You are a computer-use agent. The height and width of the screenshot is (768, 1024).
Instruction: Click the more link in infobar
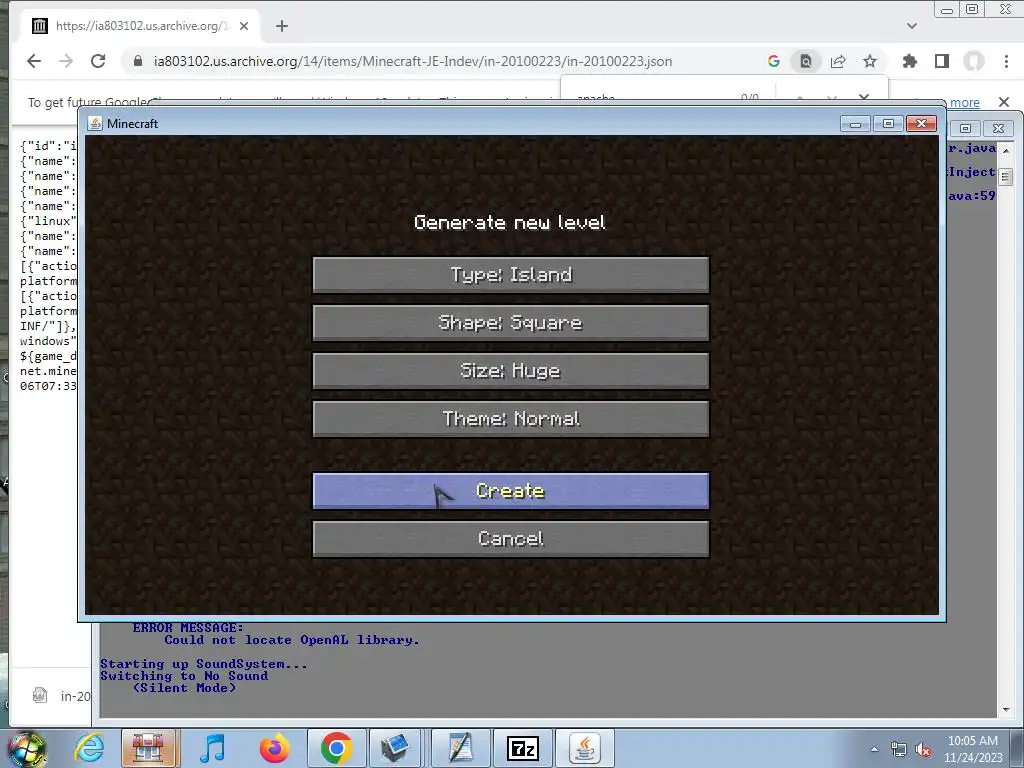[x=965, y=103]
